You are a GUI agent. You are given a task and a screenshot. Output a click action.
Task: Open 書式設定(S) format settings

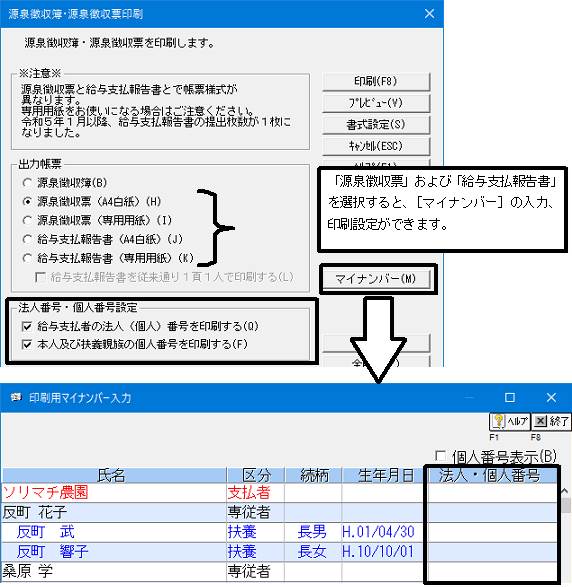click(376, 124)
